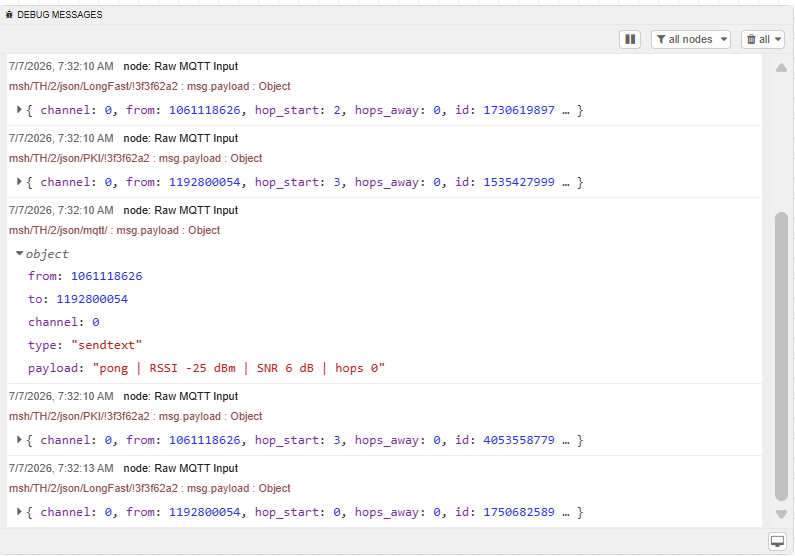Click id value 1750682589
This screenshot has height=556, width=795.
coord(519,512)
